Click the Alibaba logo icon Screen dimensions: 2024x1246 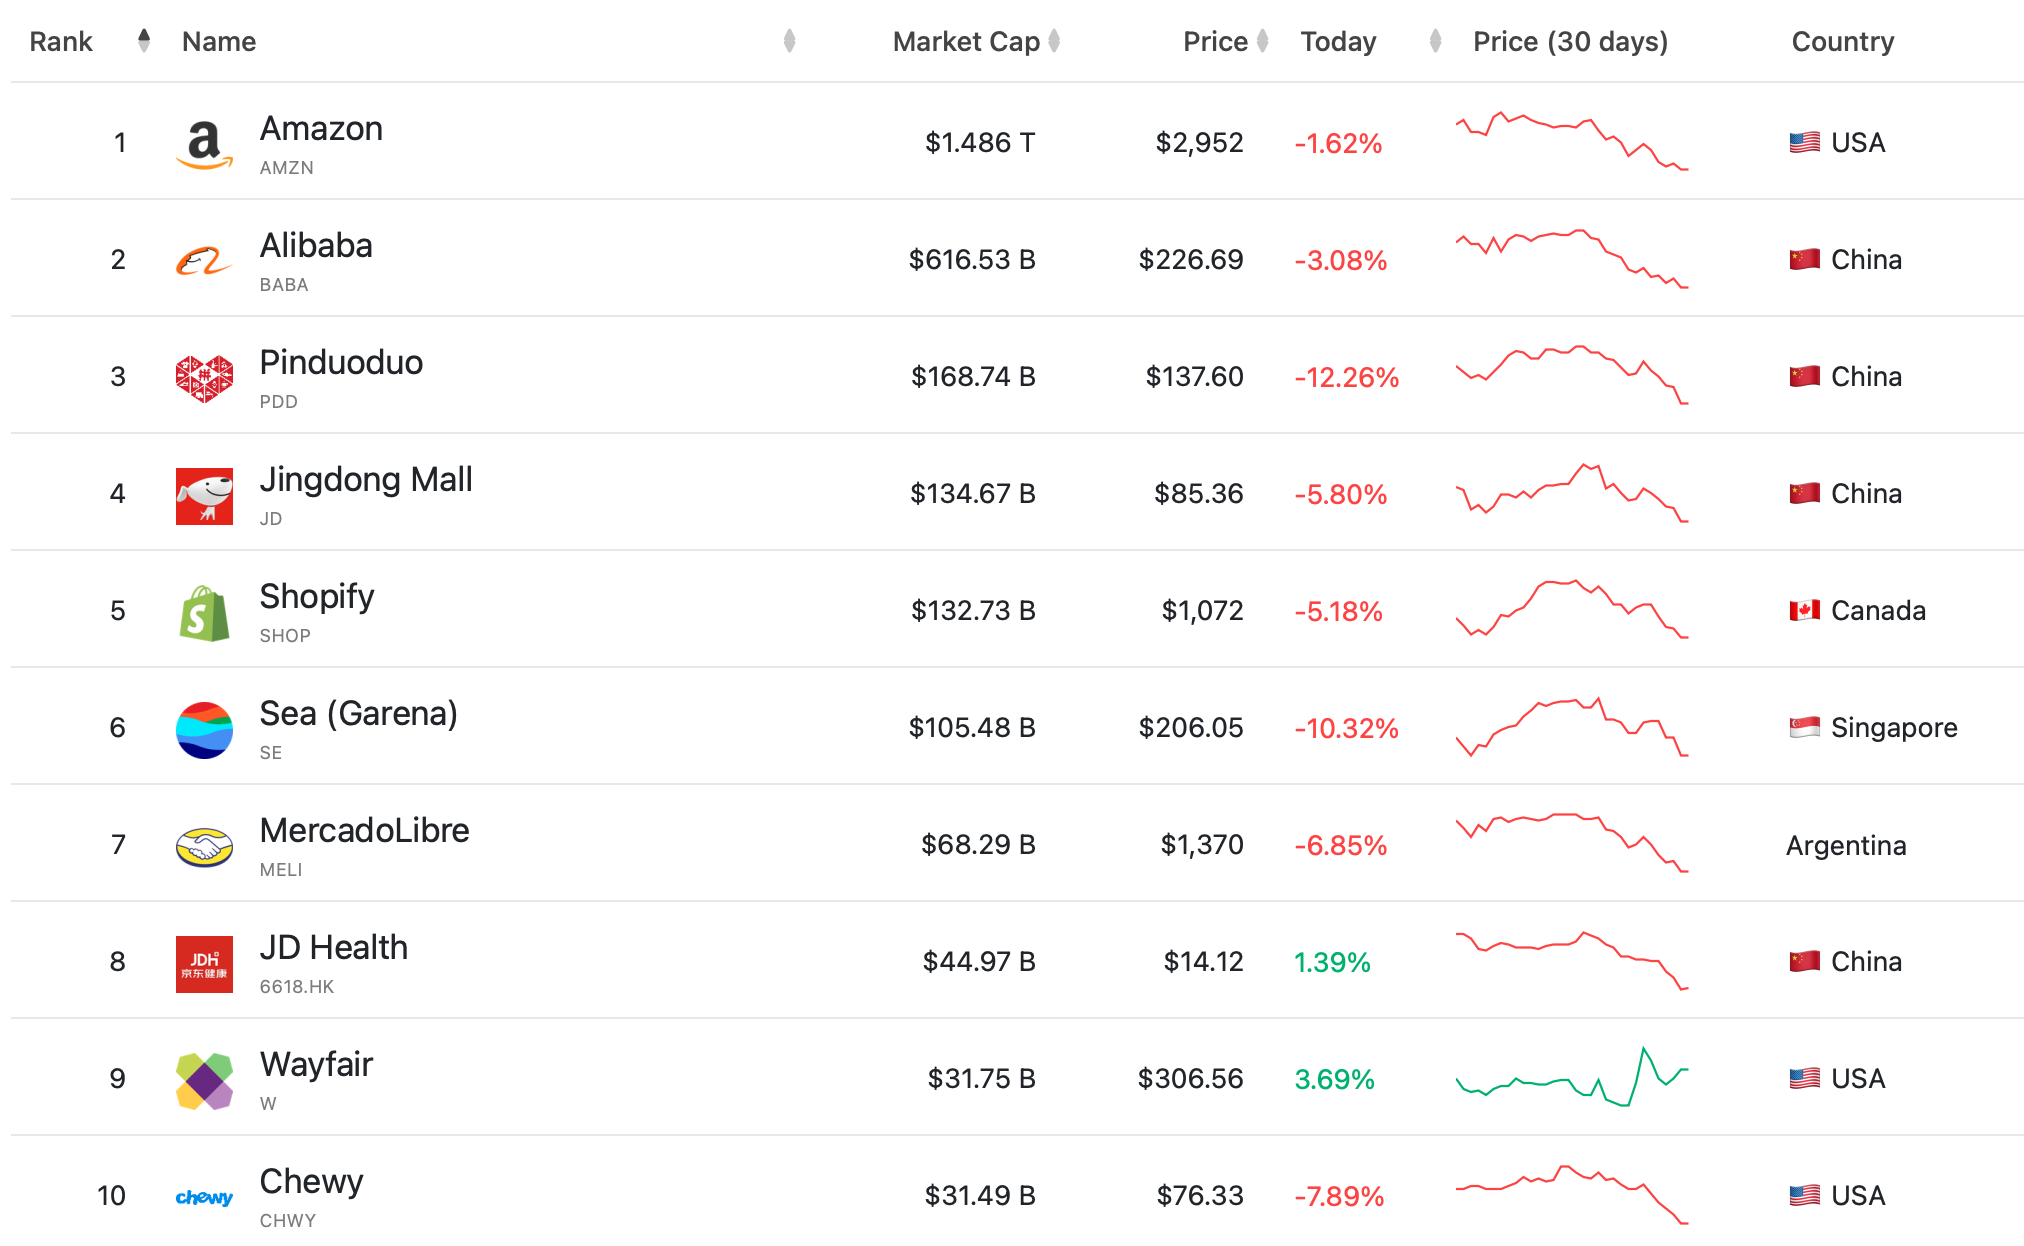click(x=204, y=261)
